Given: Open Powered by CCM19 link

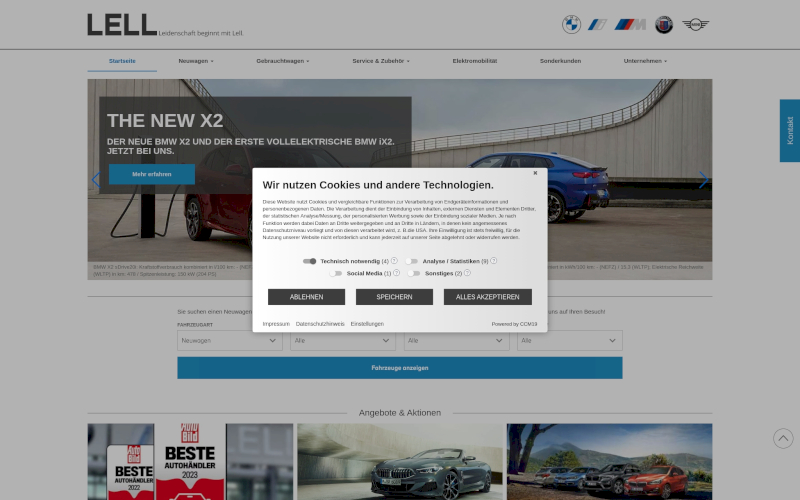Looking at the screenshot, I should tap(514, 324).
